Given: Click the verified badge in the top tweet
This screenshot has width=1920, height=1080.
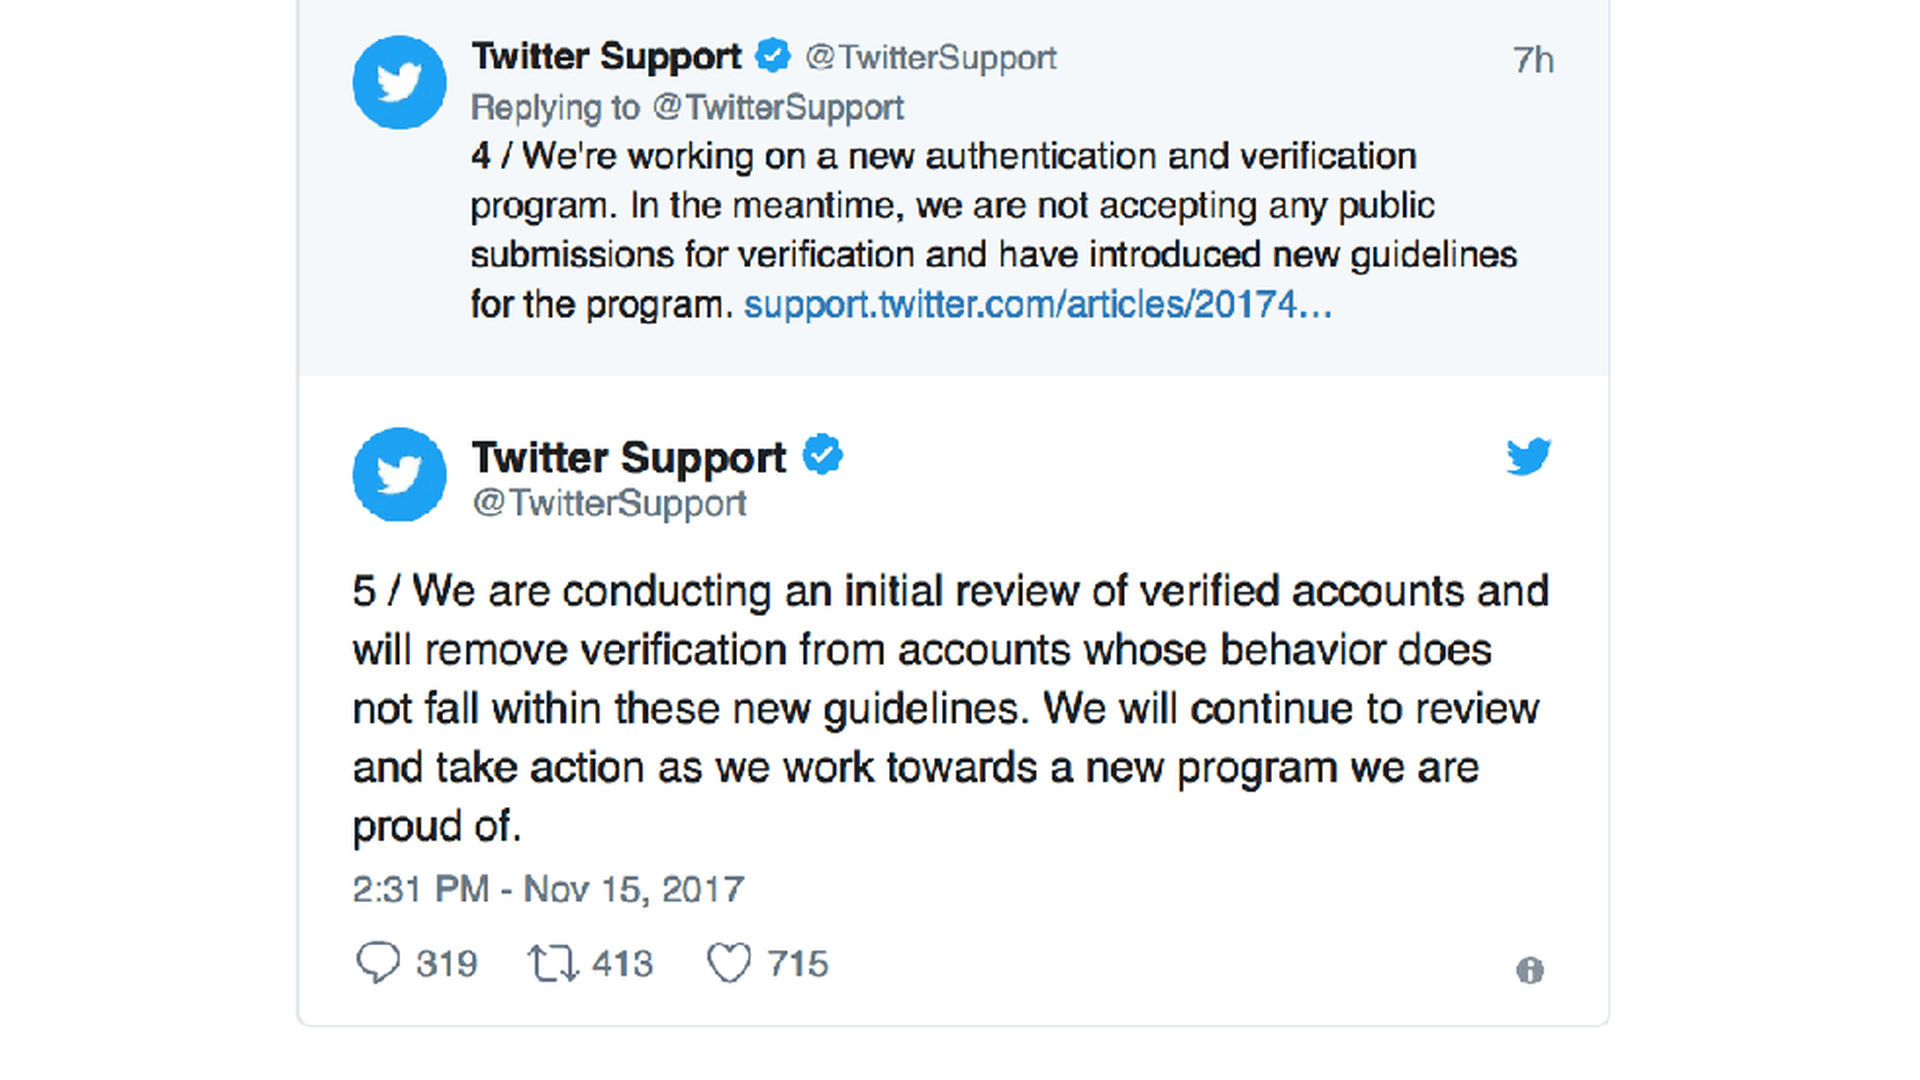Looking at the screenshot, I should coord(772,56).
